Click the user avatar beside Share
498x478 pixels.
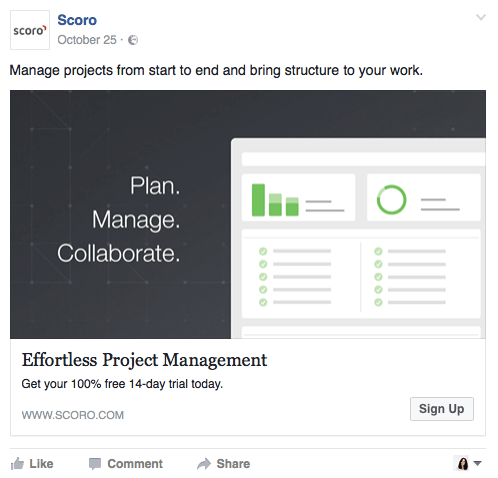(463, 463)
